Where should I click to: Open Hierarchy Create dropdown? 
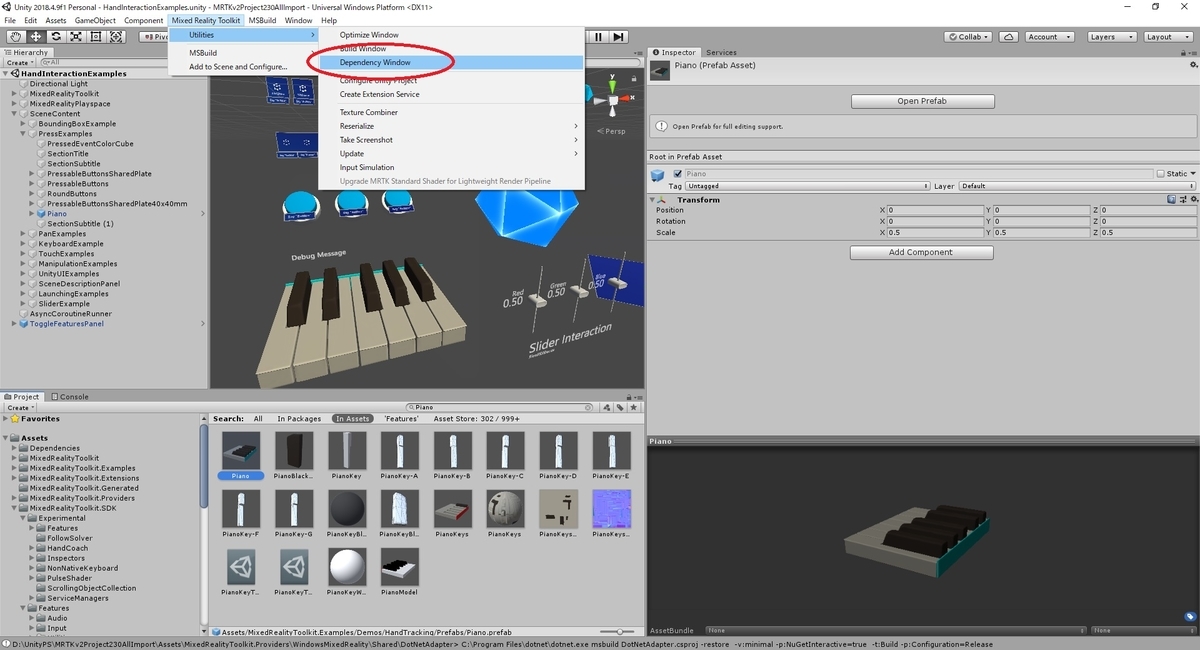coord(19,62)
